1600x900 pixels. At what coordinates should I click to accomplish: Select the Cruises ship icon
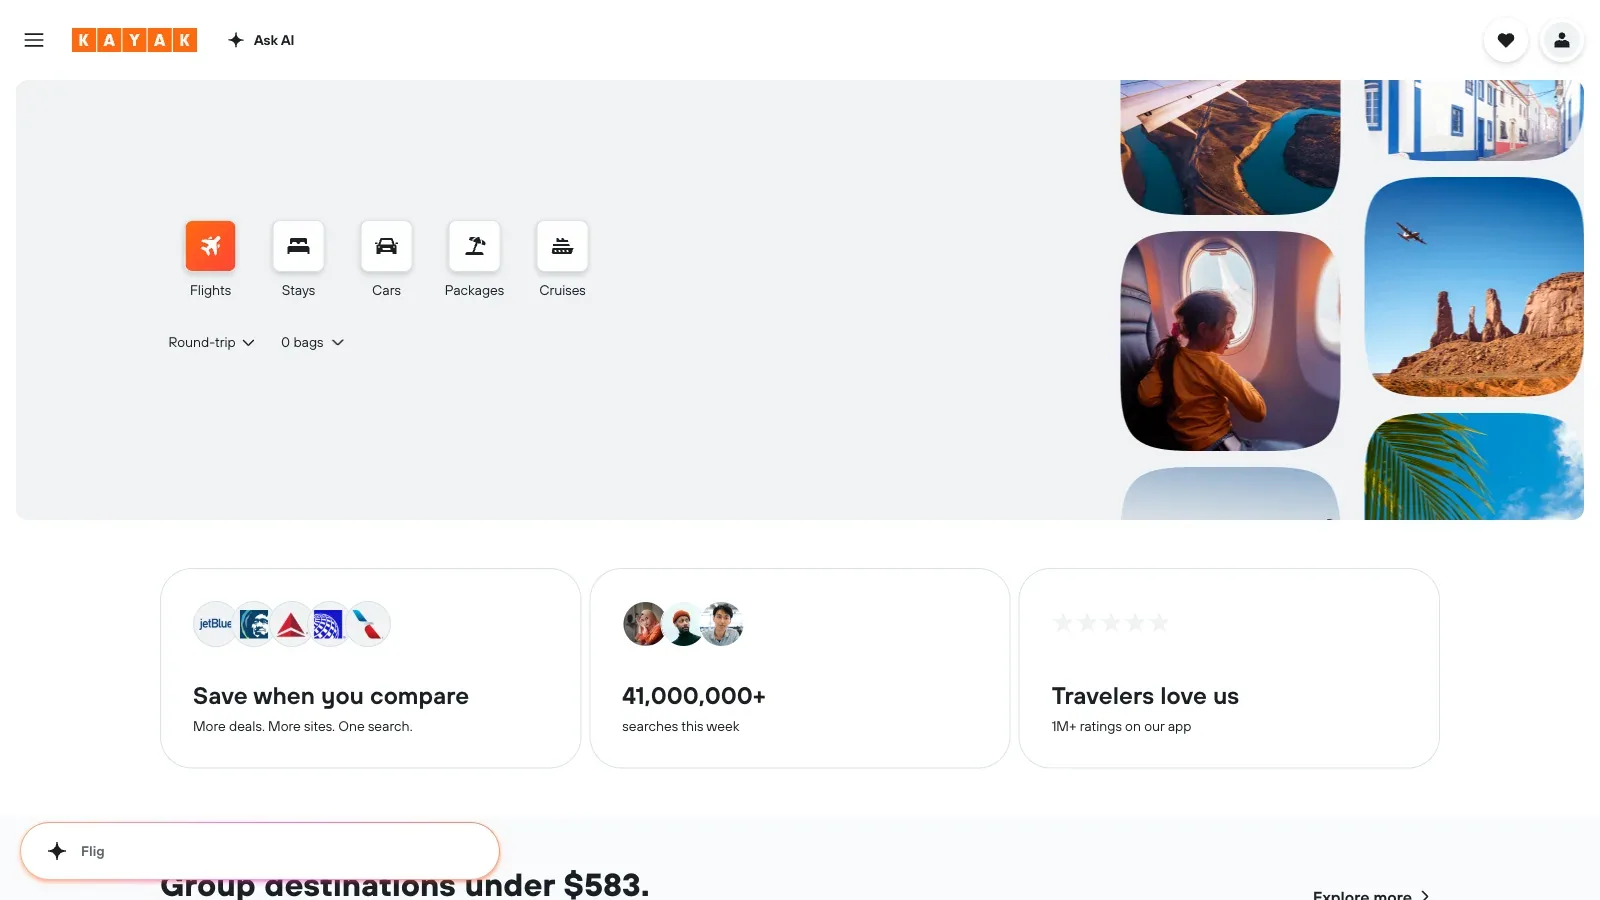(x=562, y=246)
